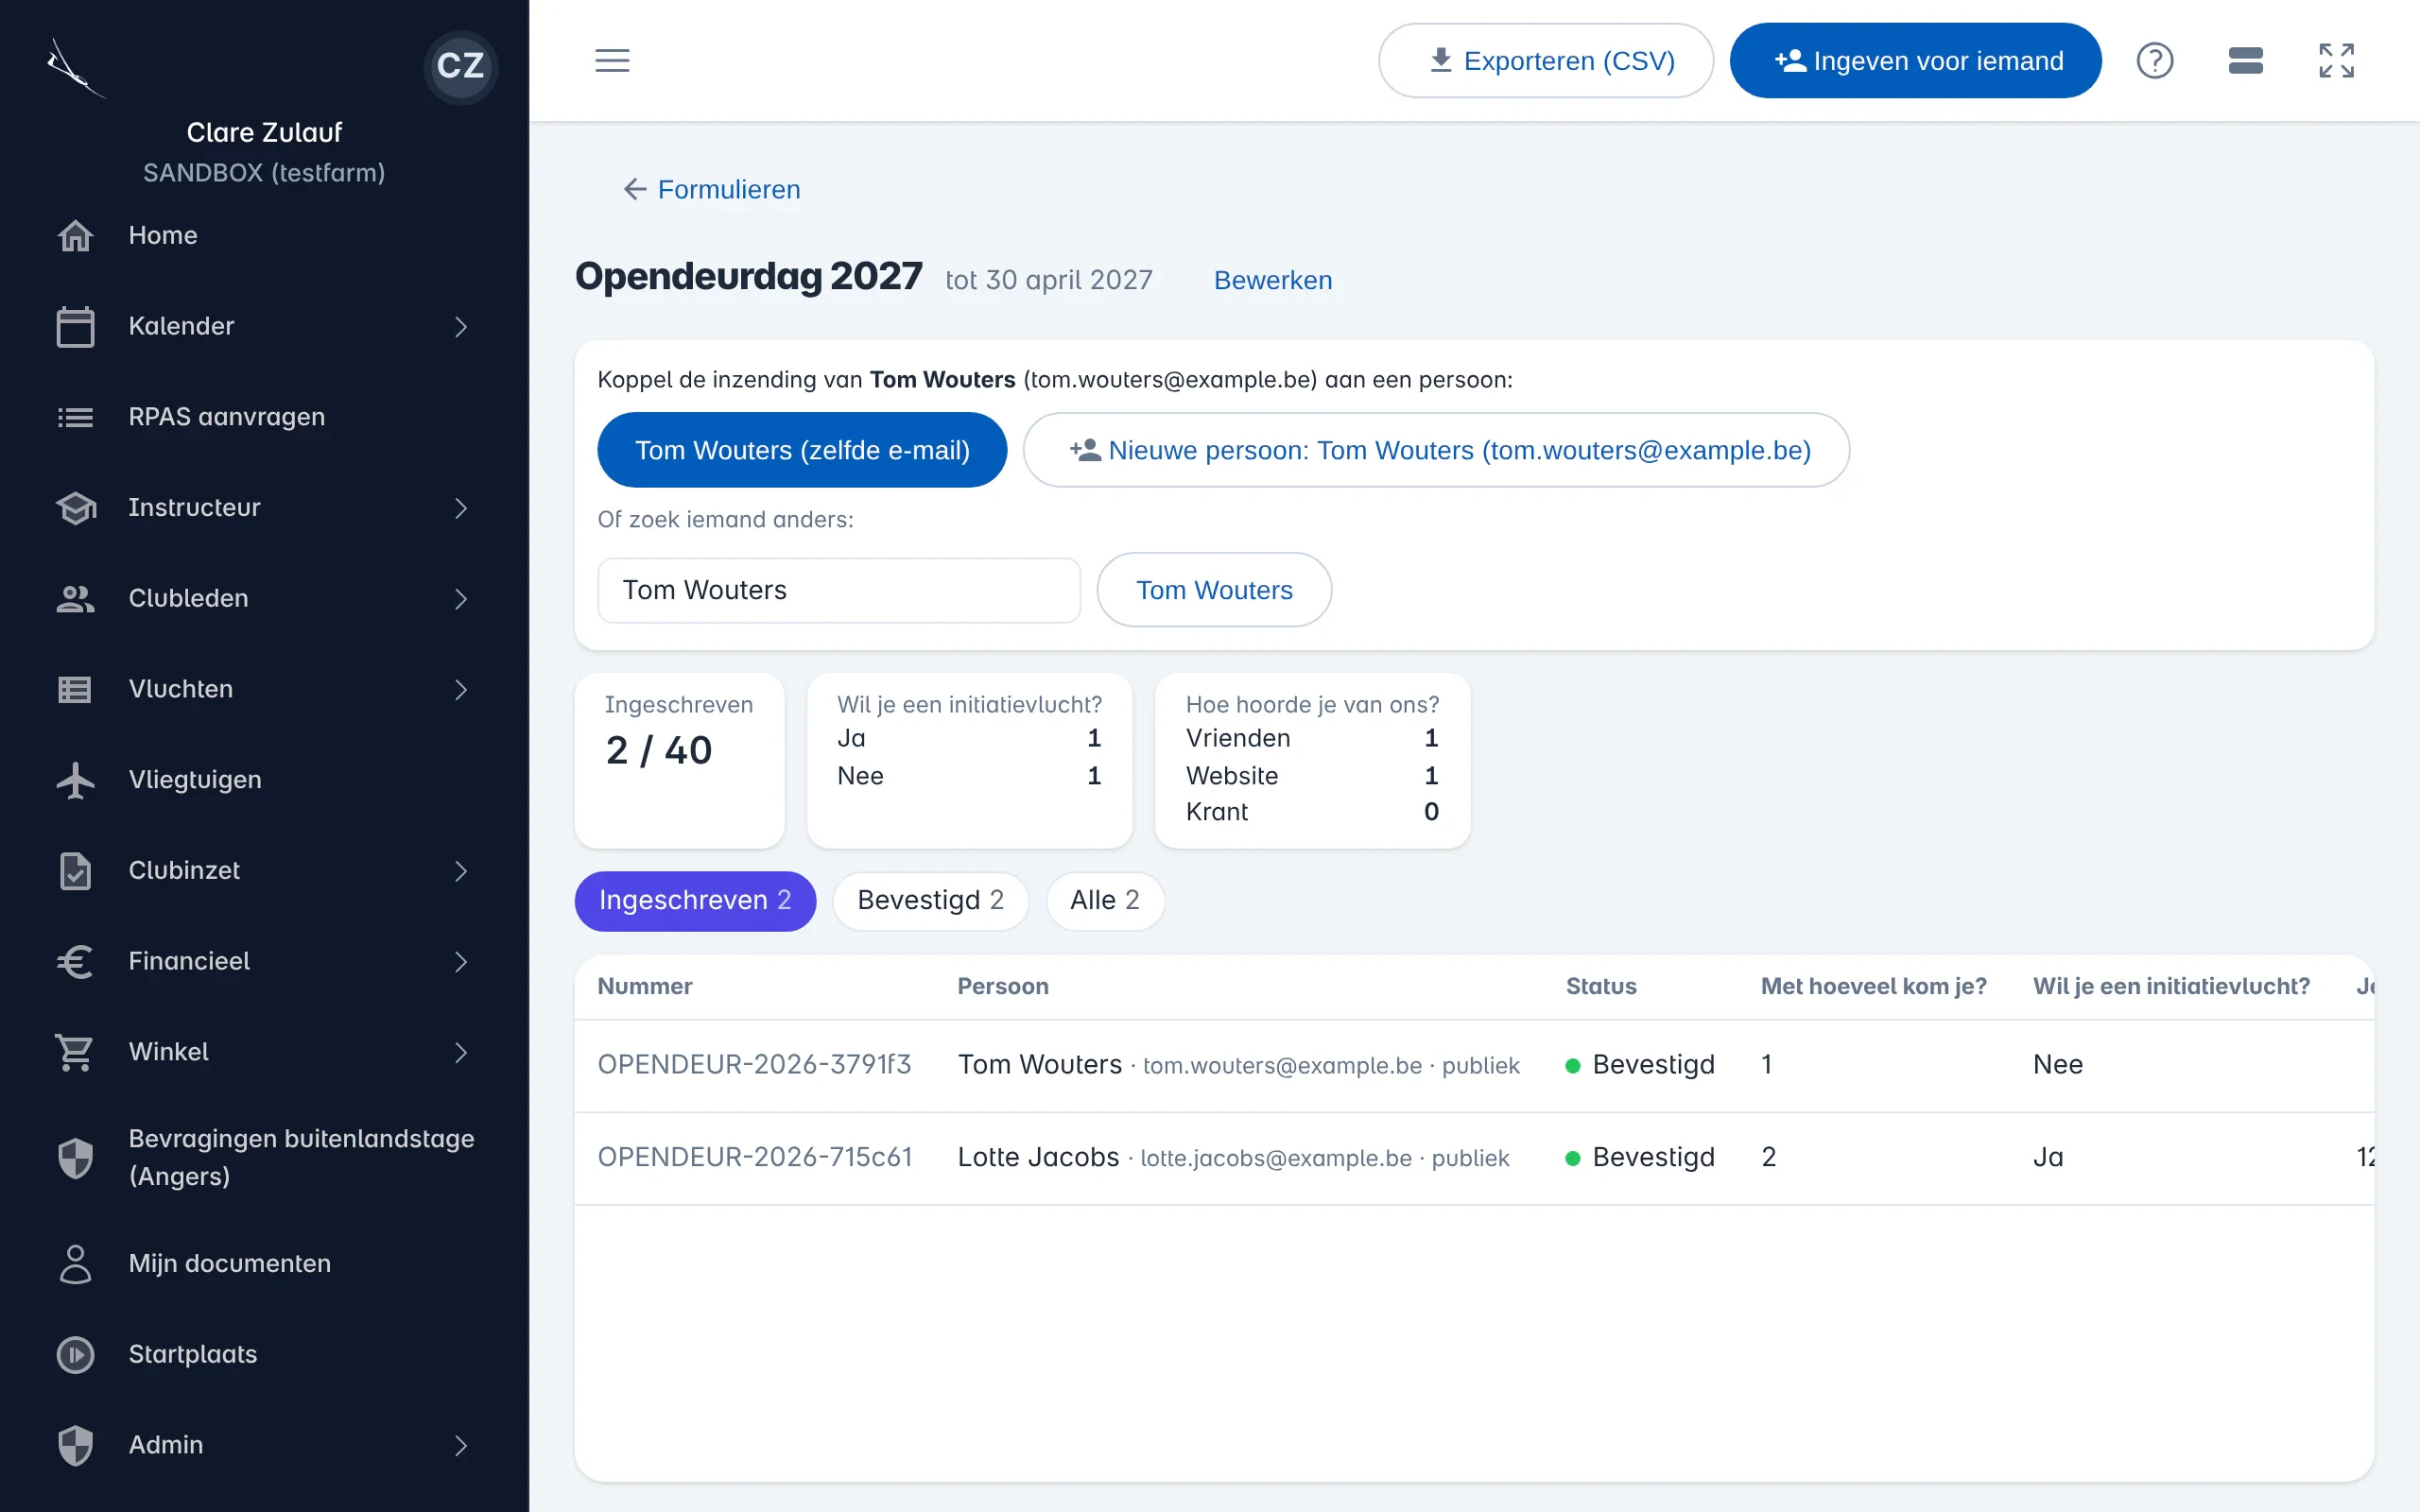The height and width of the screenshot is (1512, 2420).
Task: Pick the Tom Wouters search result chip
Action: tap(1213, 590)
